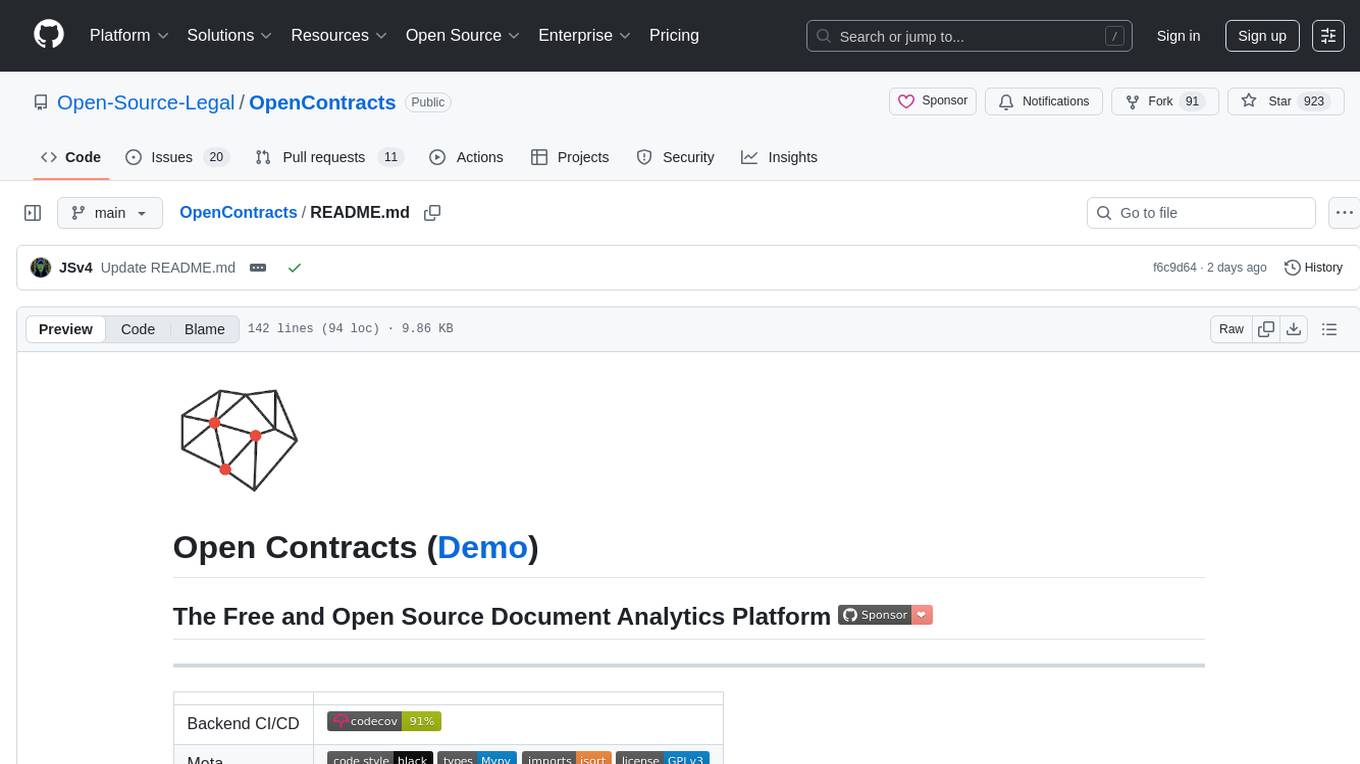Switch to the Code tab
Image resolution: width=1360 pixels, height=764 pixels.
point(71,157)
